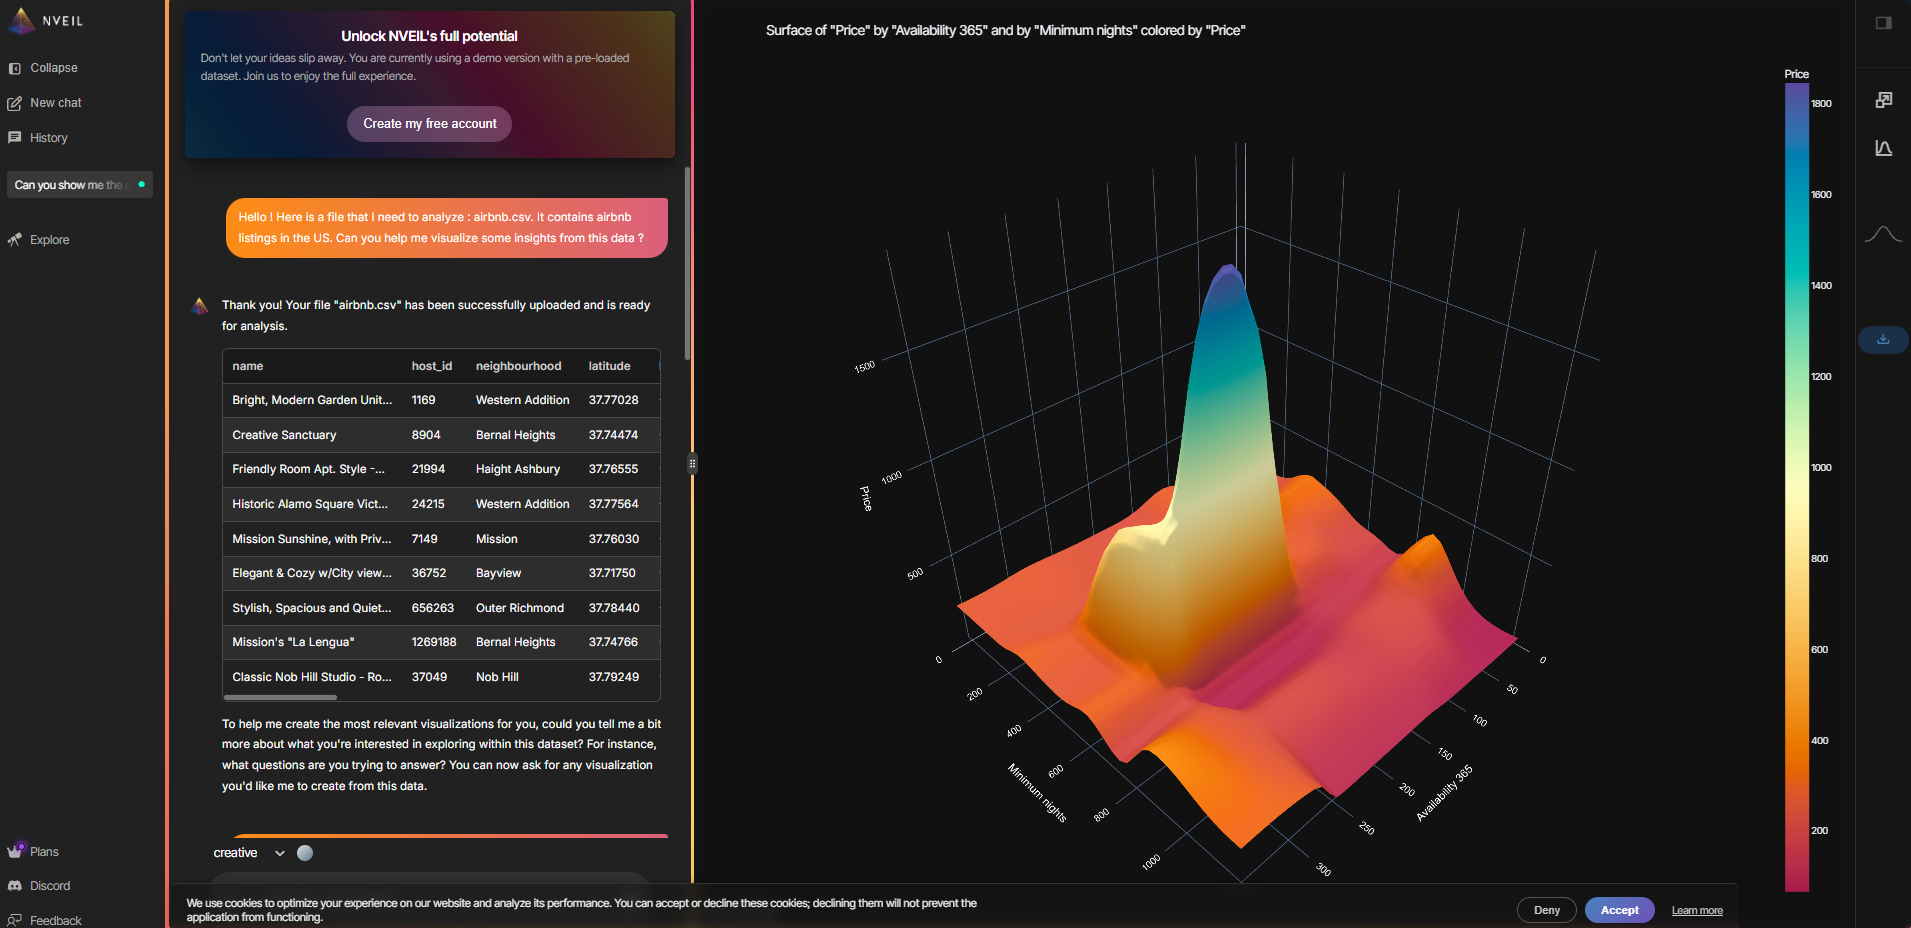Click the Discord controller icon

point(15,886)
